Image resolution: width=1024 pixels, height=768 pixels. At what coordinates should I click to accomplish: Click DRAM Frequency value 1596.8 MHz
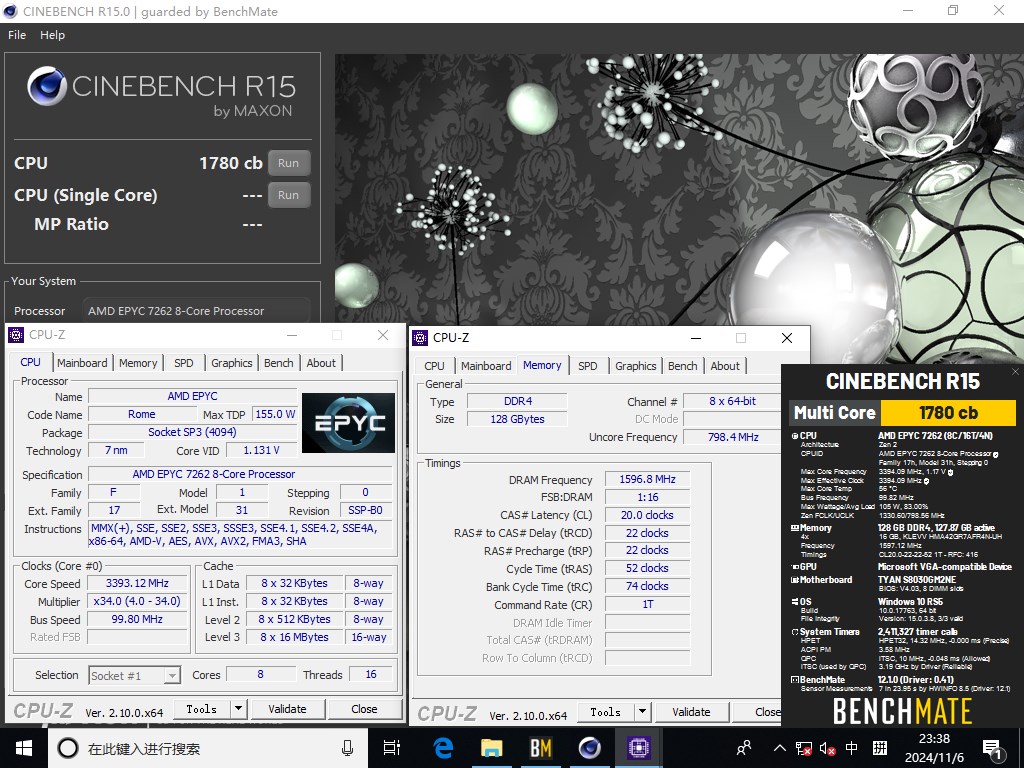(x=647, y=479)
